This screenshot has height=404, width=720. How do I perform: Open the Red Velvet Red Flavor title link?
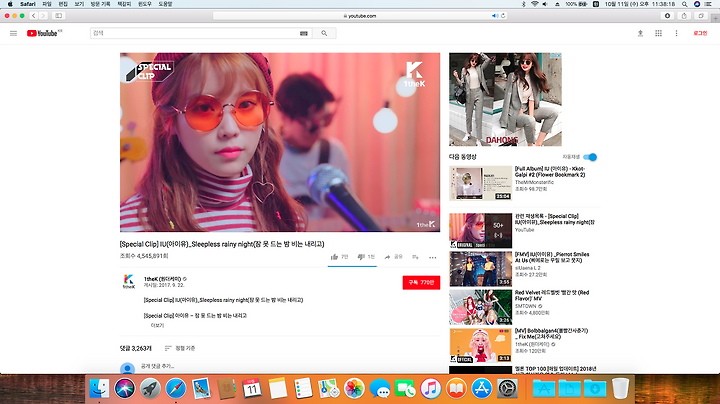552,296
